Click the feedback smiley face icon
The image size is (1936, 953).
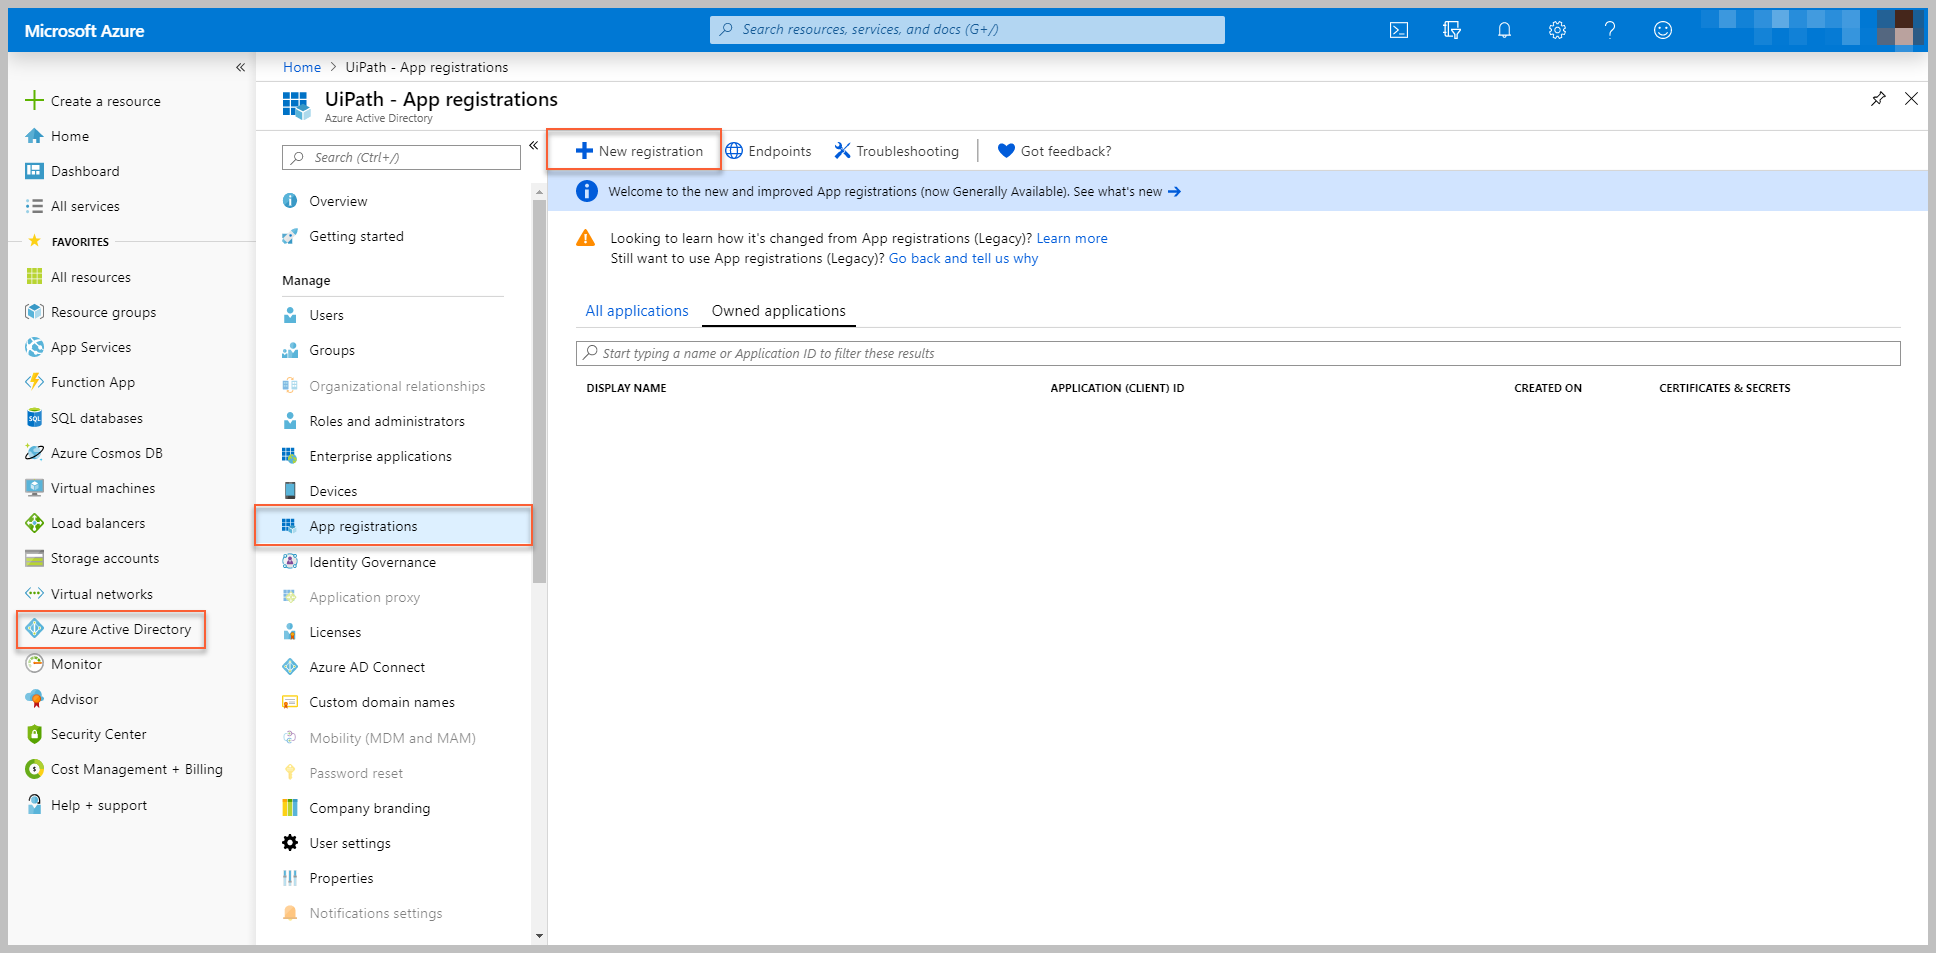click(1662, 30)
